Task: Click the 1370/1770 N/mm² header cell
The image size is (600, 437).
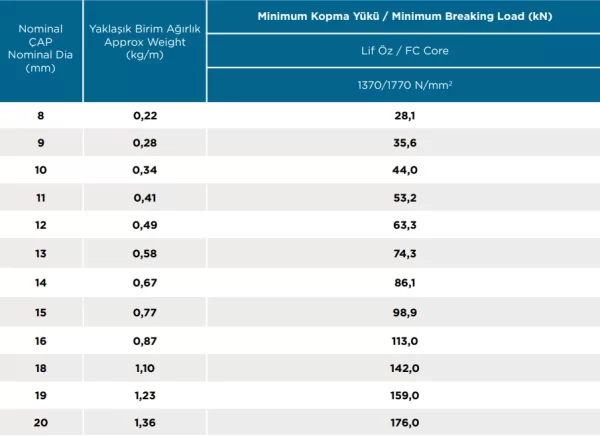Action: coord(405,85)
